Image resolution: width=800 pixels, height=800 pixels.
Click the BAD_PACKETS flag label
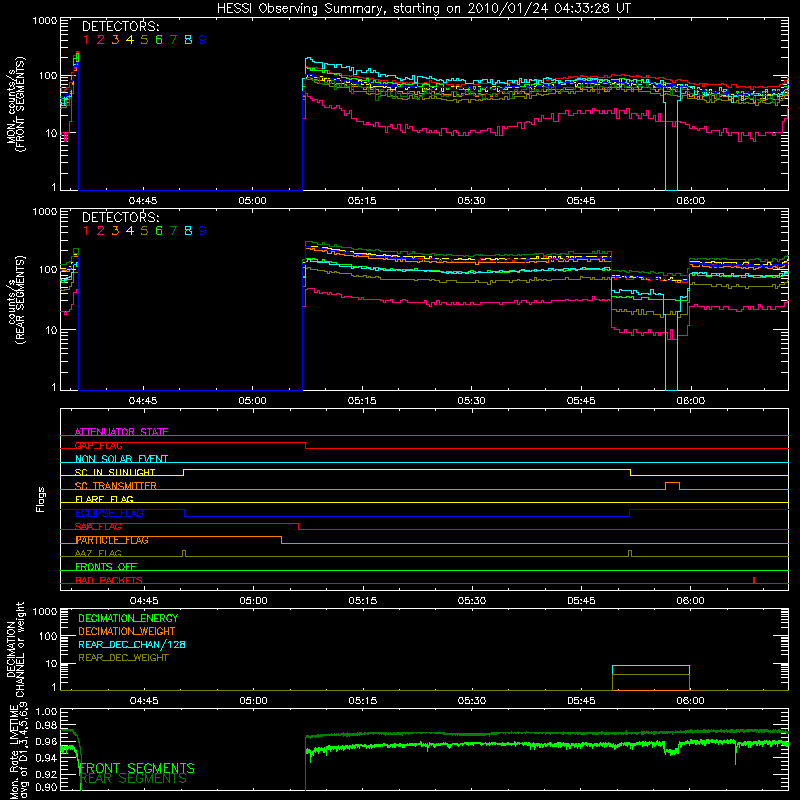tap(109, 581)
